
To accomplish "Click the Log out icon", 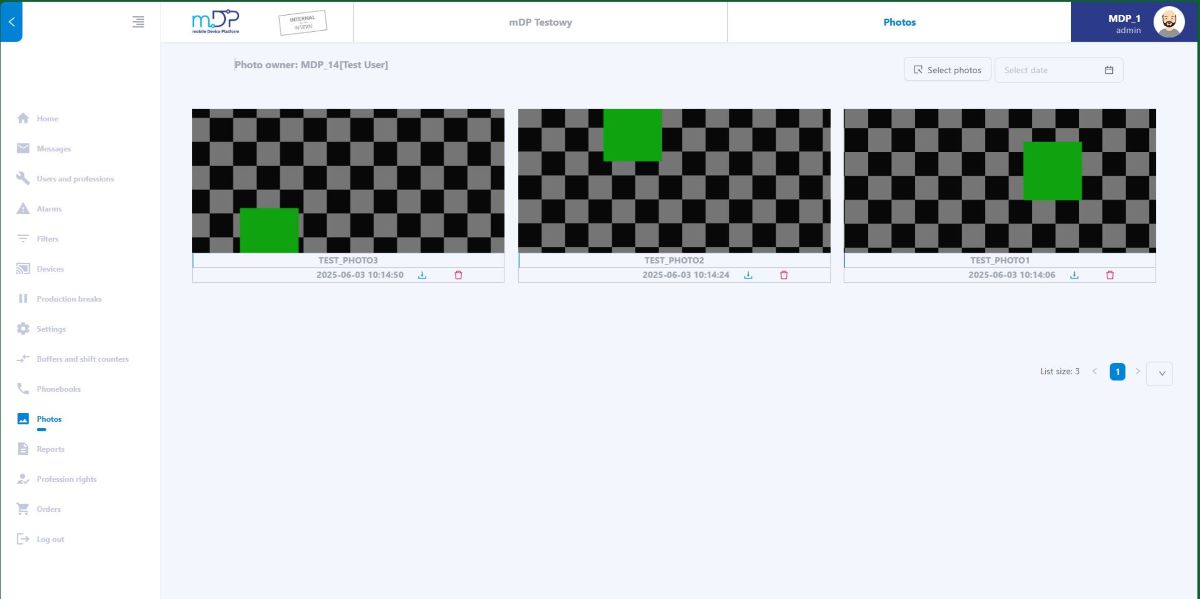I will coord(23,539).
